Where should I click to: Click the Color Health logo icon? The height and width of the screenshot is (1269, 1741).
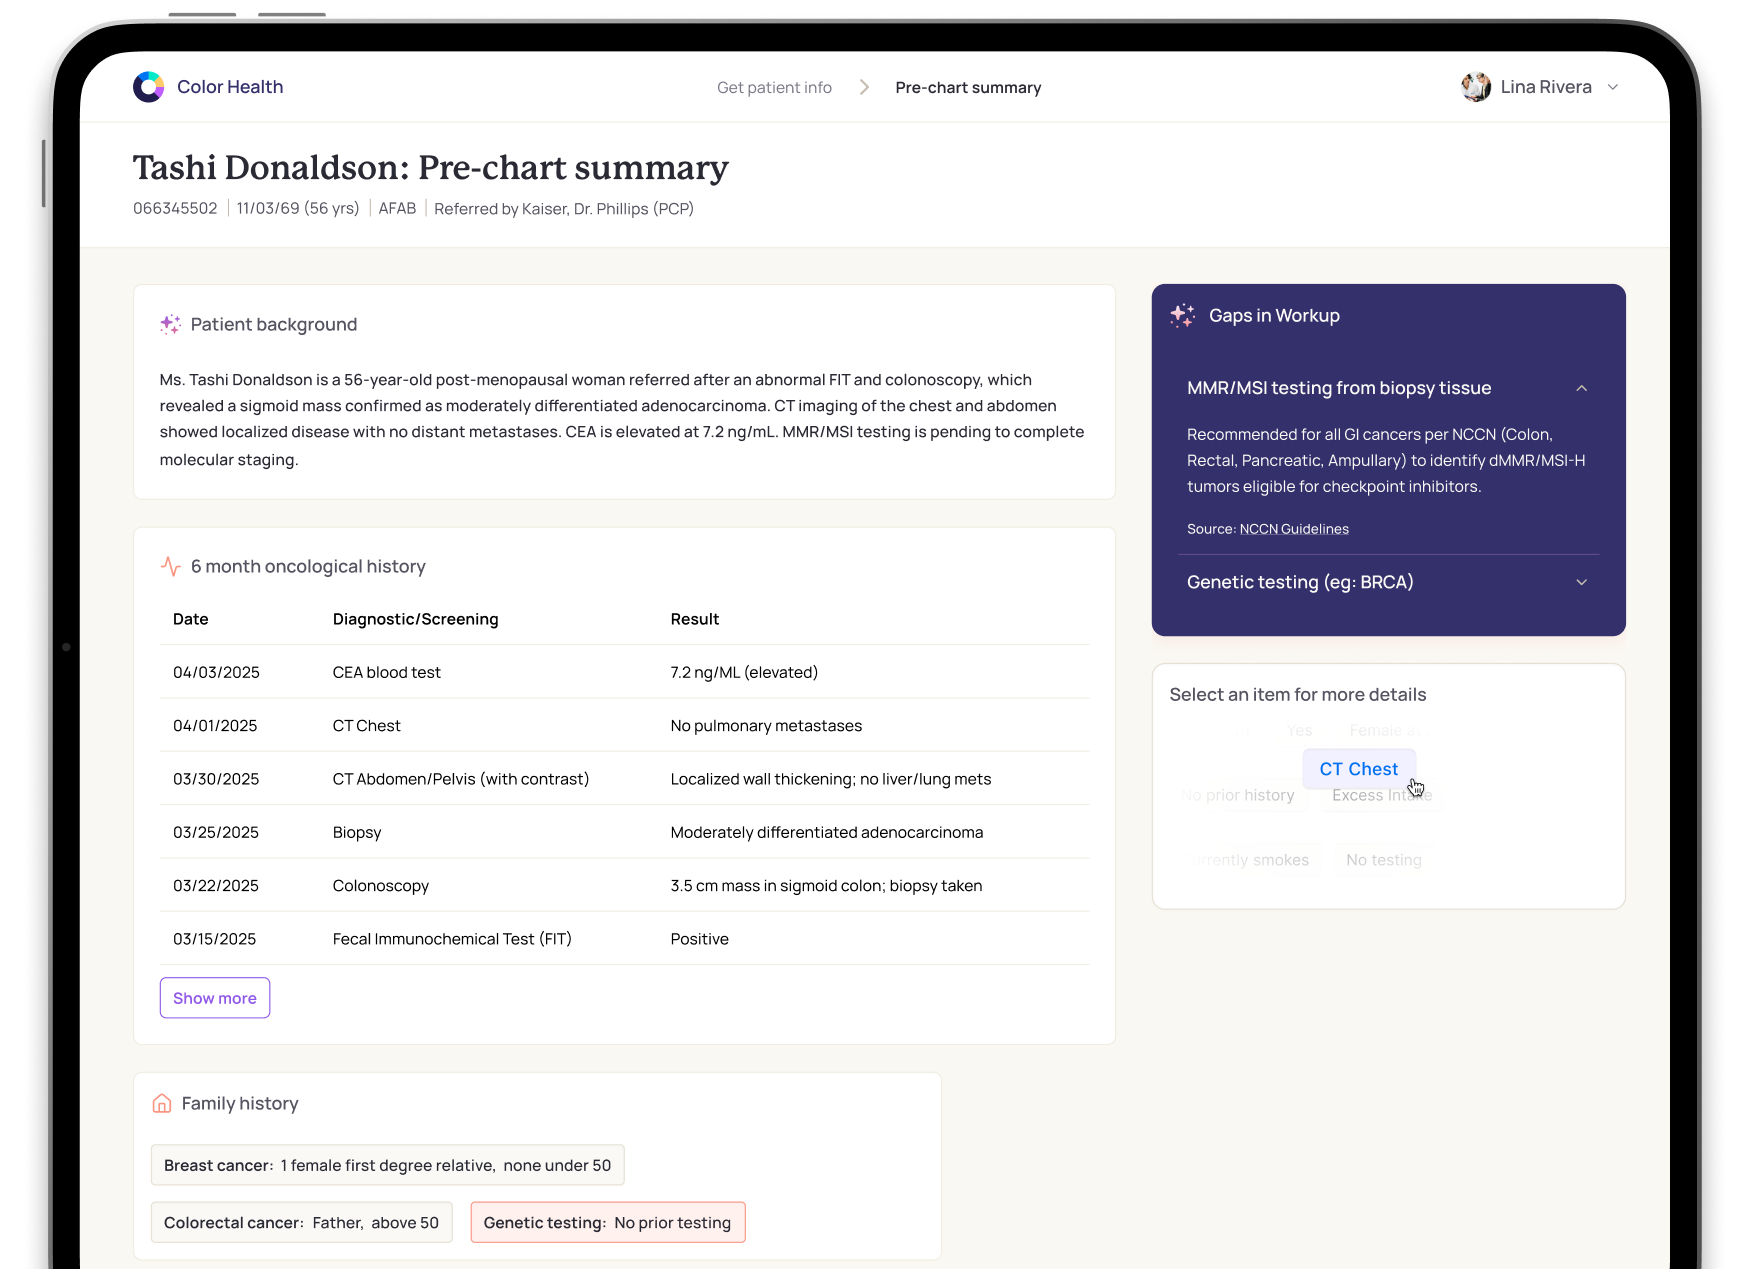(x=148, y=87)
